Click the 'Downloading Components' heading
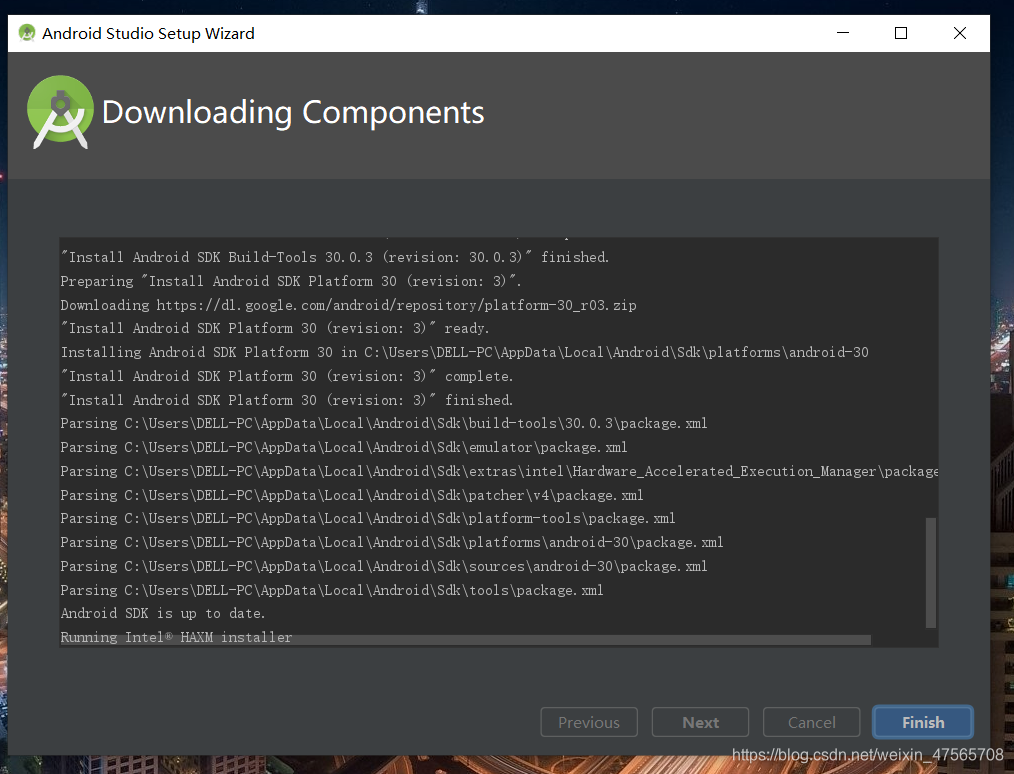This screenshot has height=774, width=1014. 293,113
